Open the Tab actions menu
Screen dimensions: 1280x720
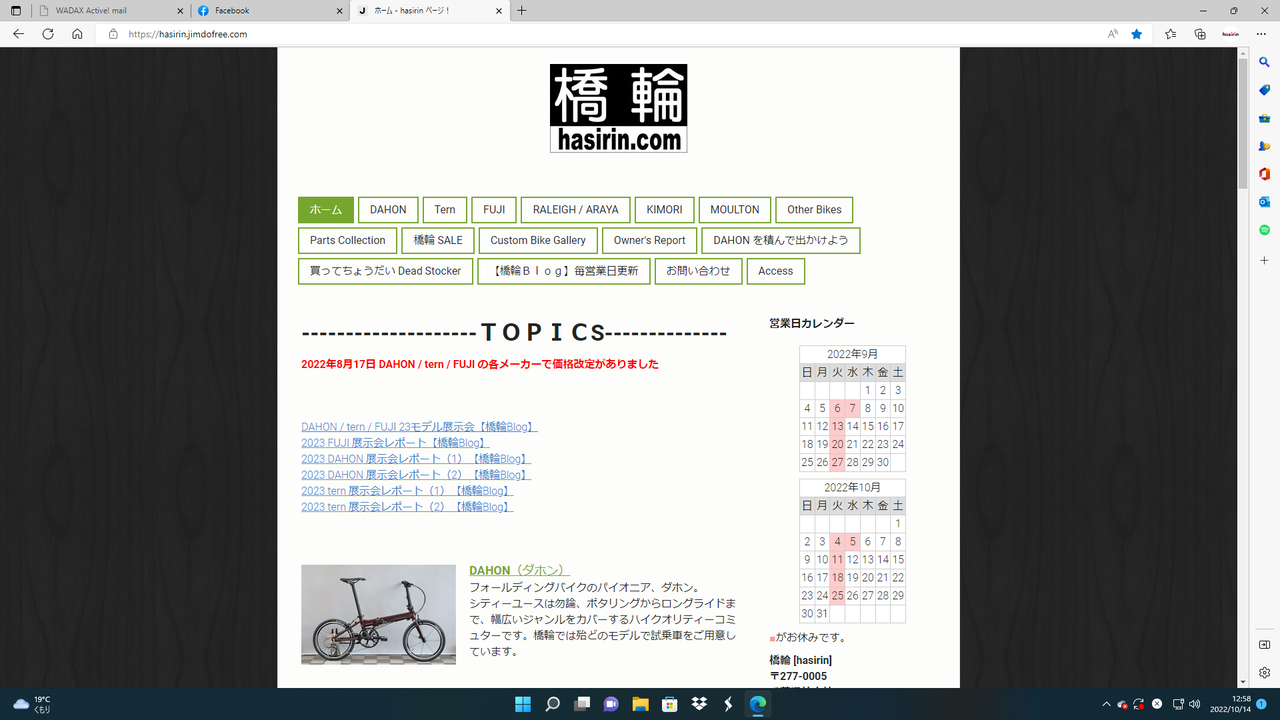tap(15, 10)
